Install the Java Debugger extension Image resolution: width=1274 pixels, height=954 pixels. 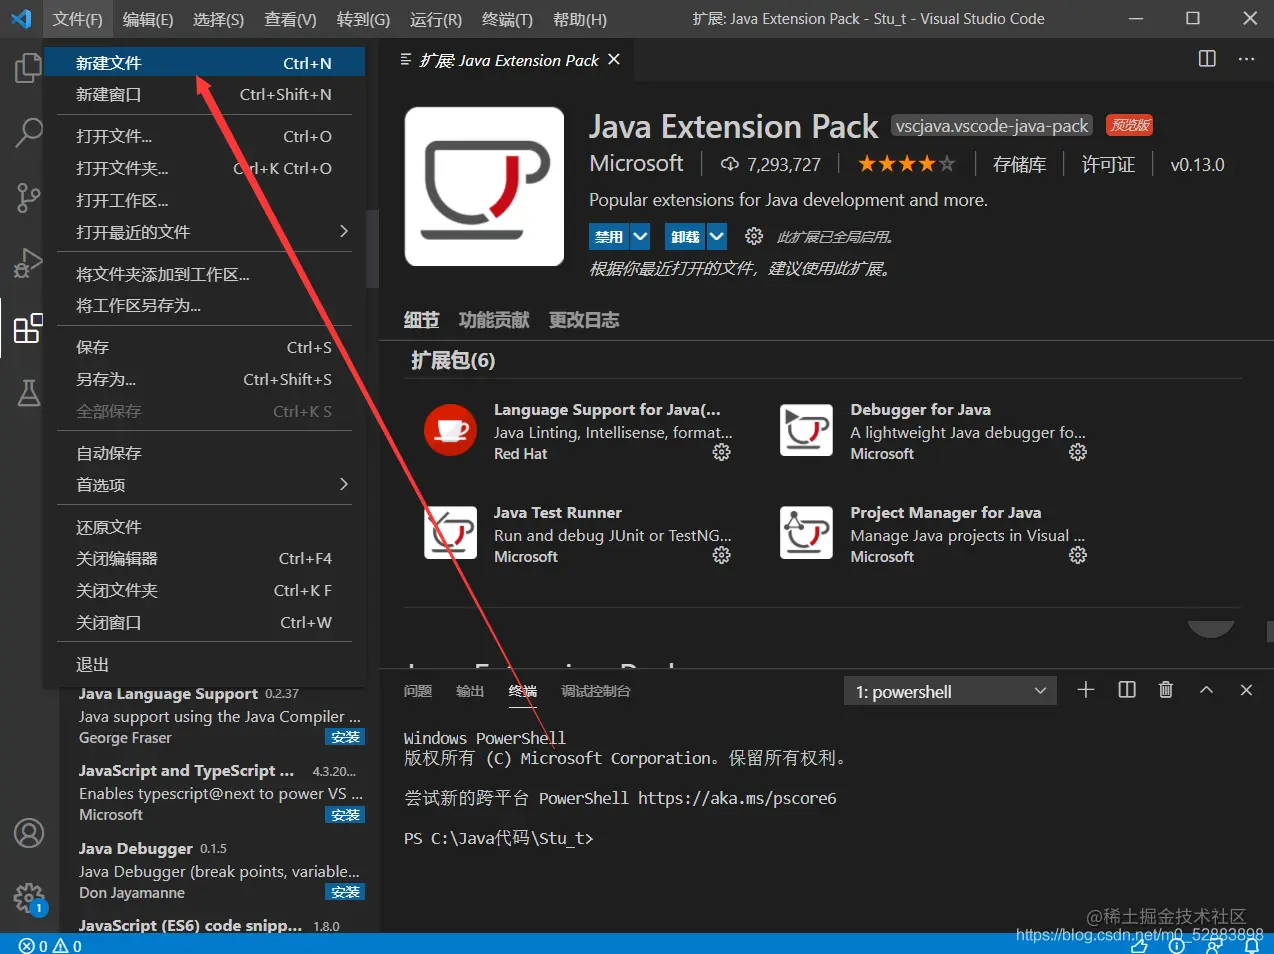tap(345, 892)
